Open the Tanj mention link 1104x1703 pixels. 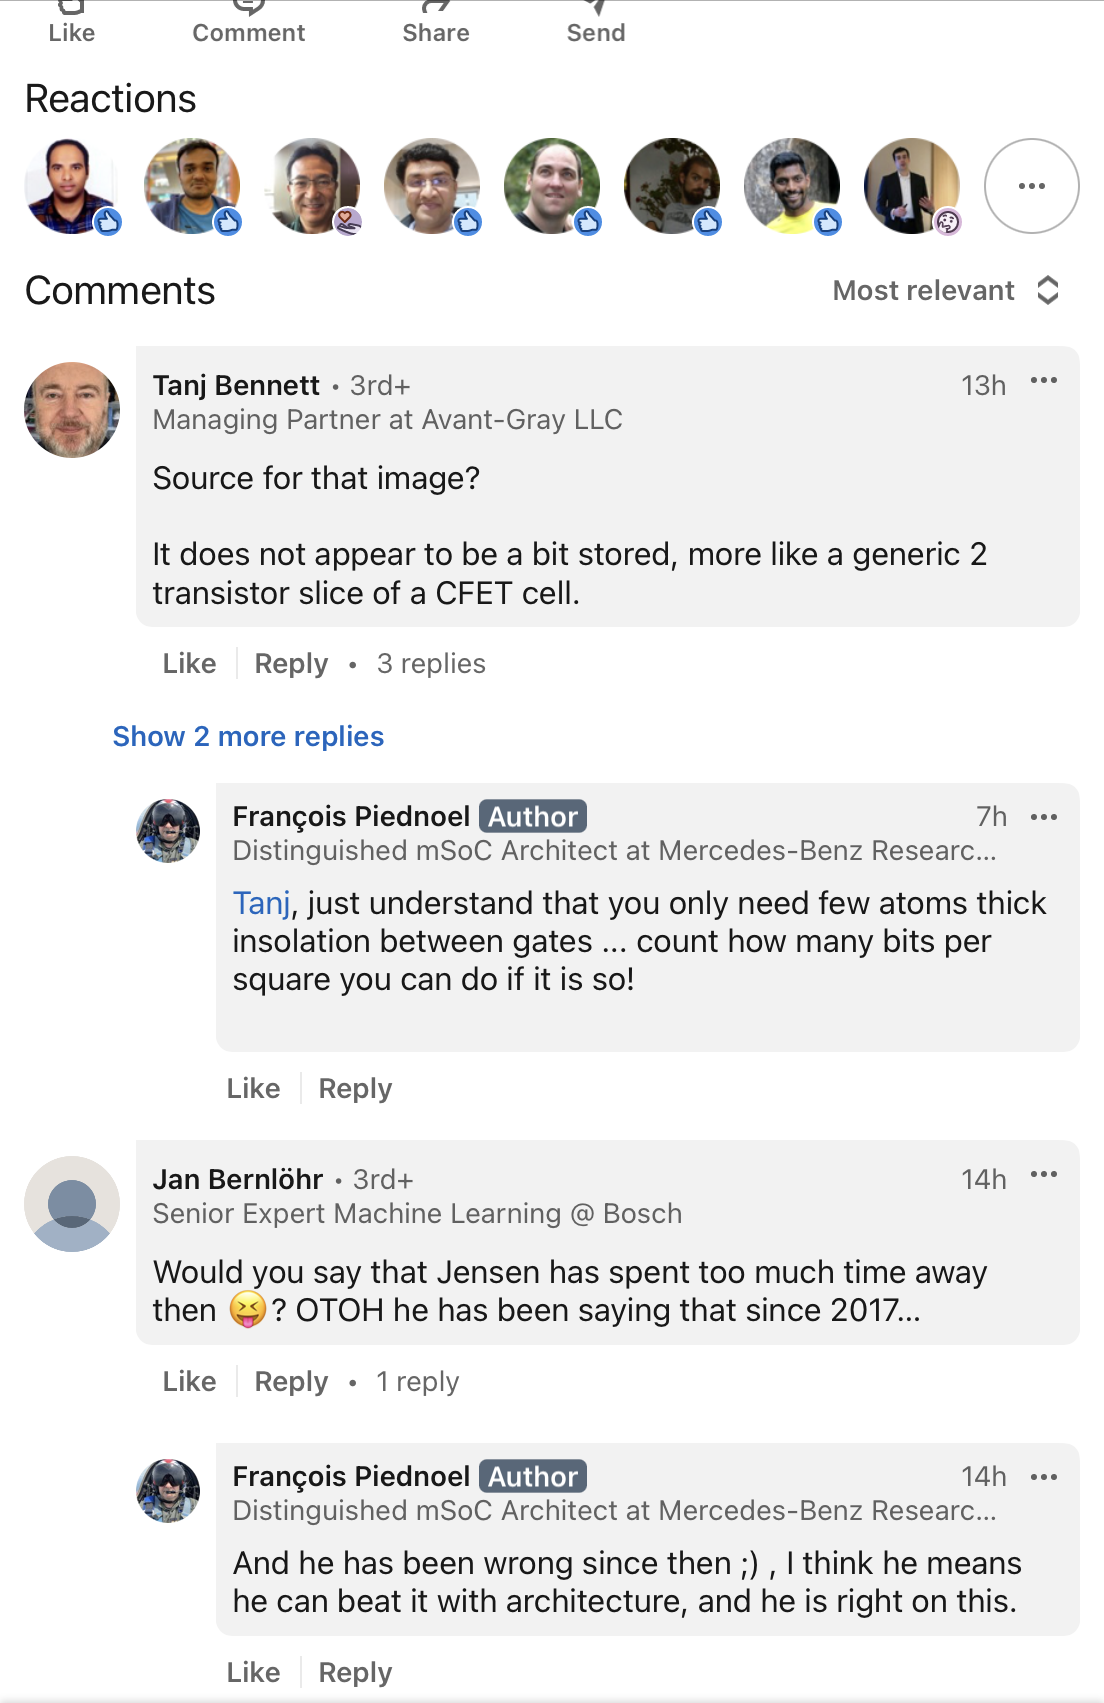pyautogui.click(x=261, y=903)
